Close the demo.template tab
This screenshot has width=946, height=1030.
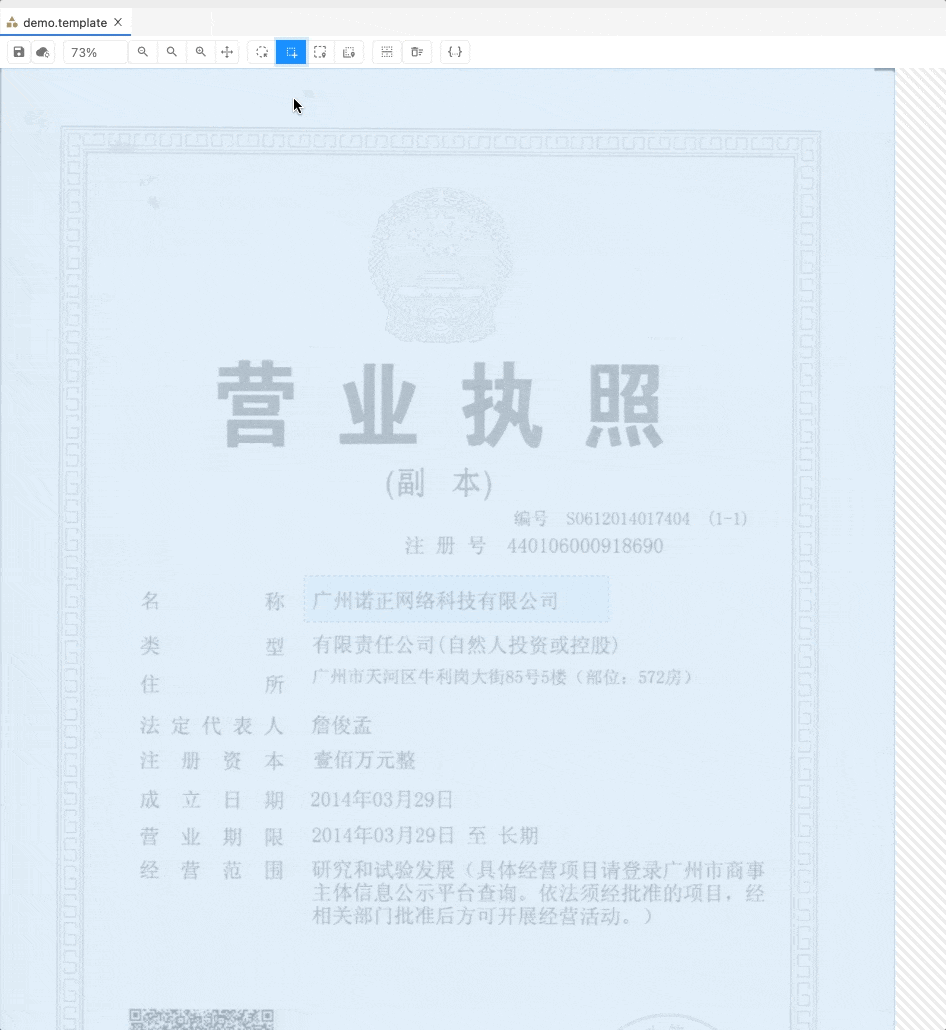(118, 22)
